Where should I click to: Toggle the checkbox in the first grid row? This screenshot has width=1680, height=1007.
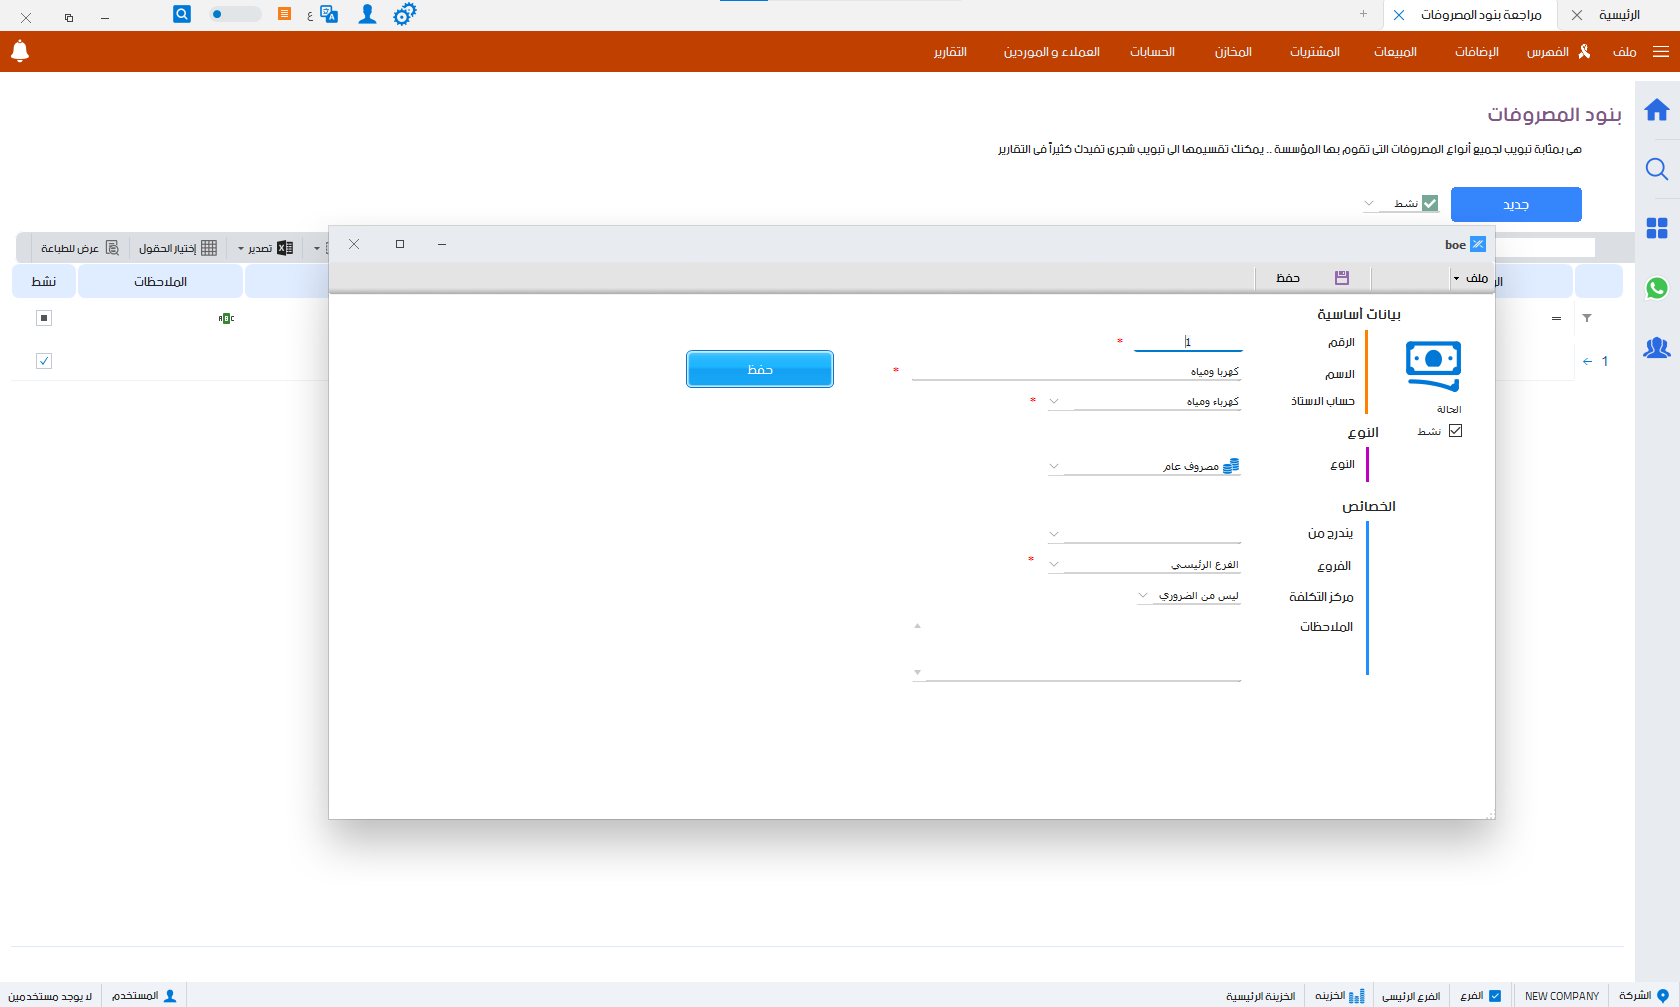point(44,361)
